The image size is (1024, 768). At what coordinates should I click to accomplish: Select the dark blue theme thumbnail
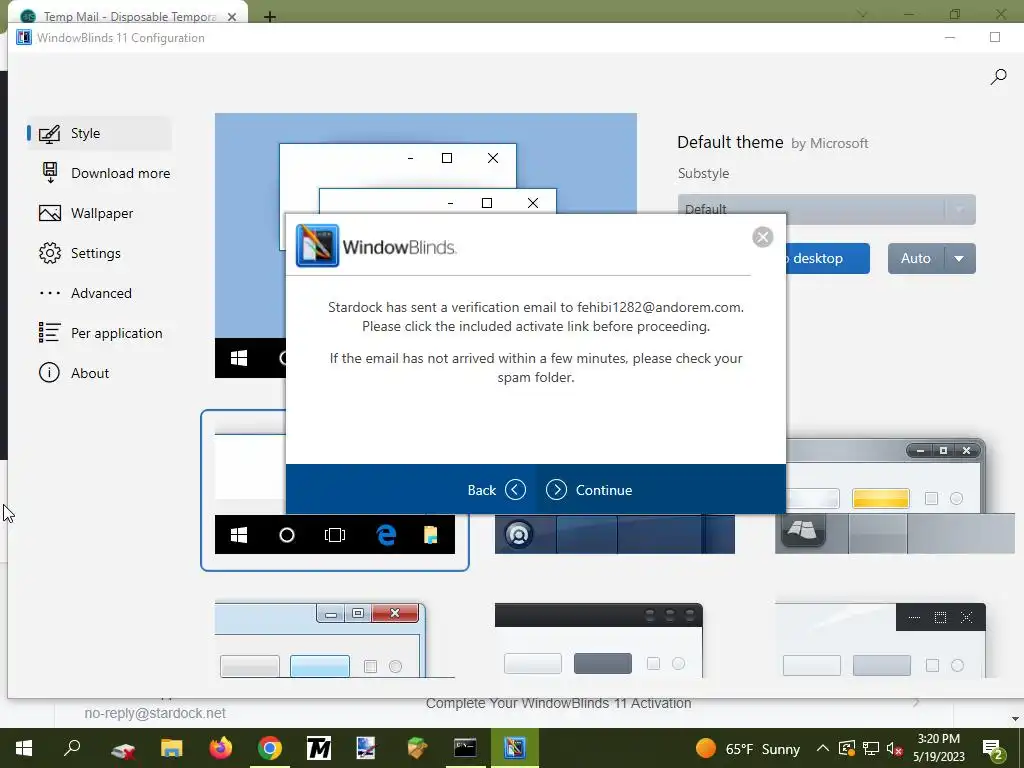point(615,534)
